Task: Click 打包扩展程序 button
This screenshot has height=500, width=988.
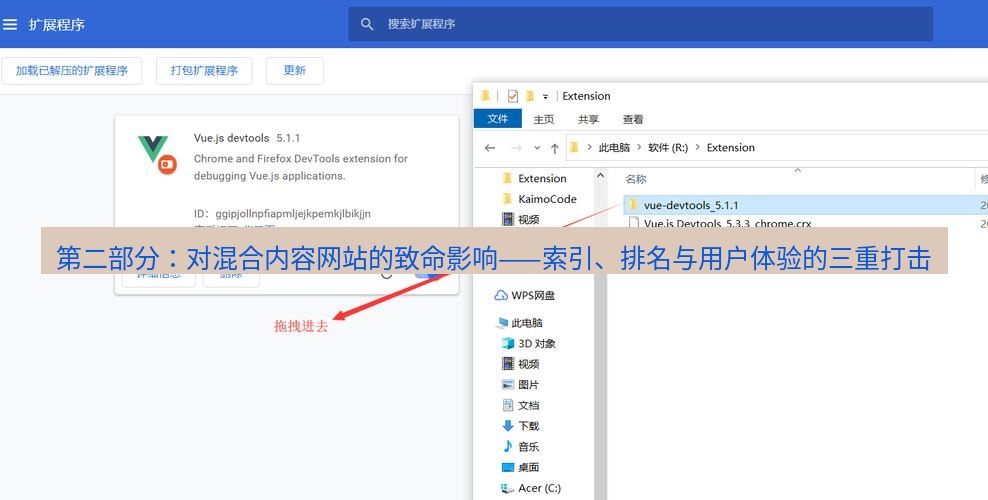Action: coord(204,71)
